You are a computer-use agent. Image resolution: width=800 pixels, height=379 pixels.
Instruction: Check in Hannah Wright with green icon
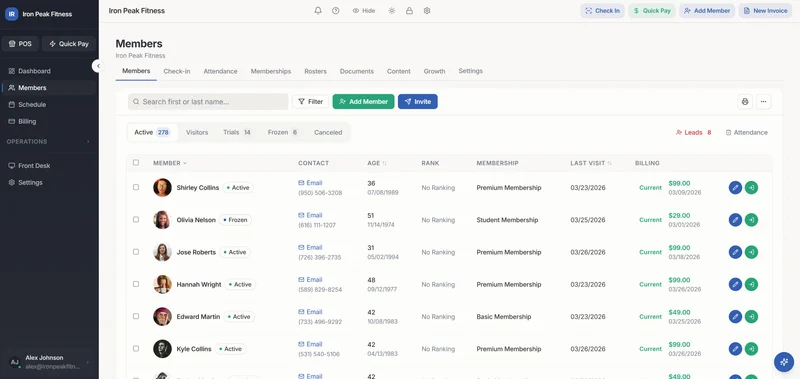tap(751, 284)
